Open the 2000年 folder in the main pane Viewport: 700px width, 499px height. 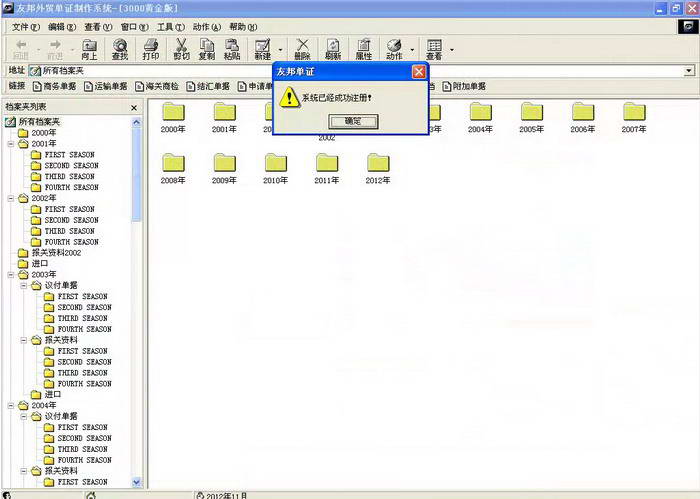tap(173, 118)
